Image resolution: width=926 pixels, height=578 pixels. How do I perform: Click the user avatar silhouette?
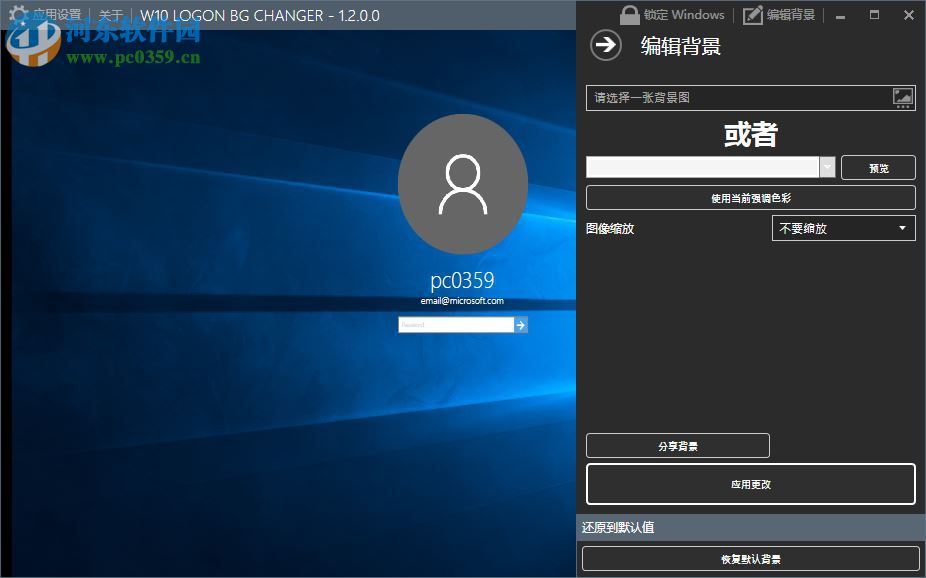(463, 185)
